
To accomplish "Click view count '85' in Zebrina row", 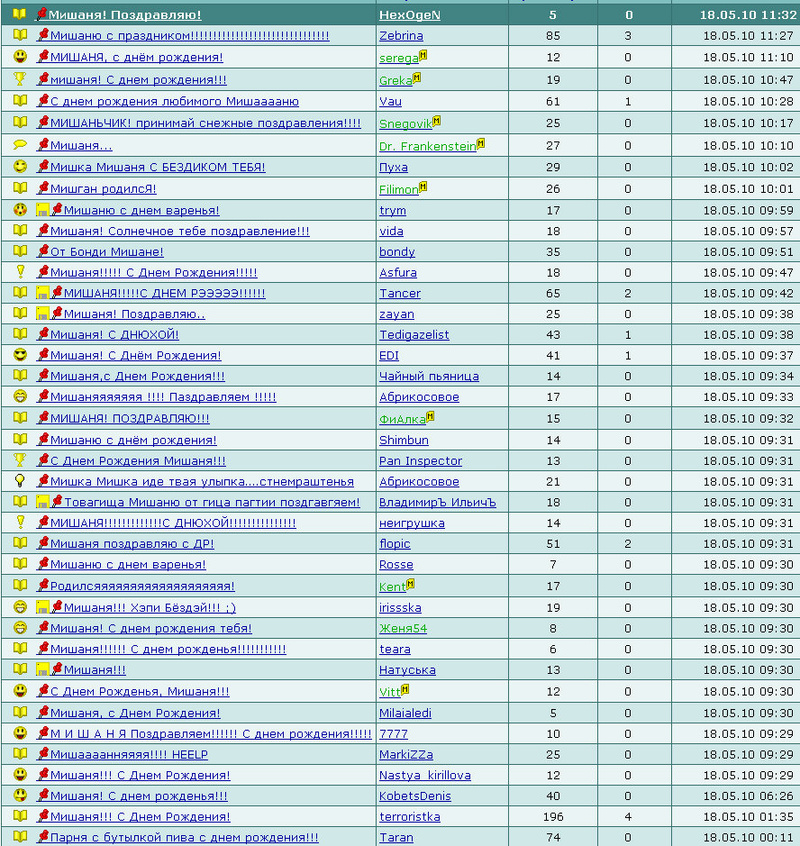I will coord(553,36).
